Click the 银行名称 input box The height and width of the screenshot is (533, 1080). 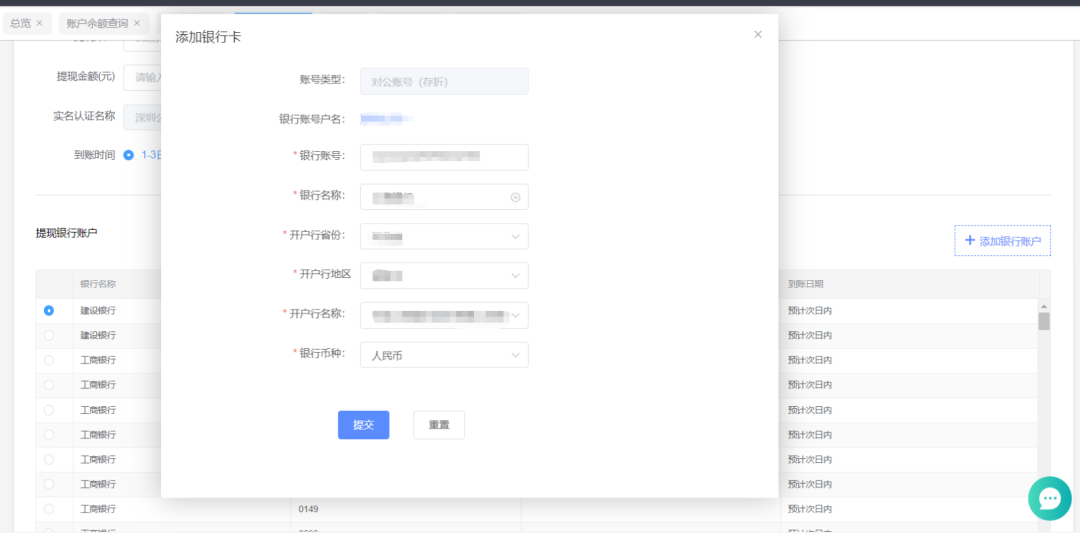(444, 197)
